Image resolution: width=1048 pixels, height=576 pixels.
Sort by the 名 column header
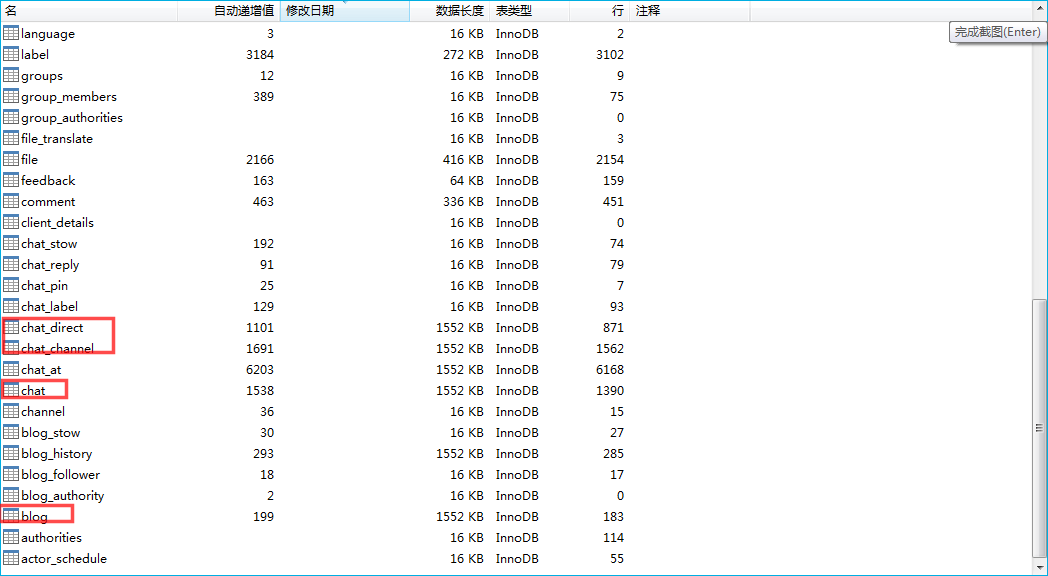tap(88, 10)
